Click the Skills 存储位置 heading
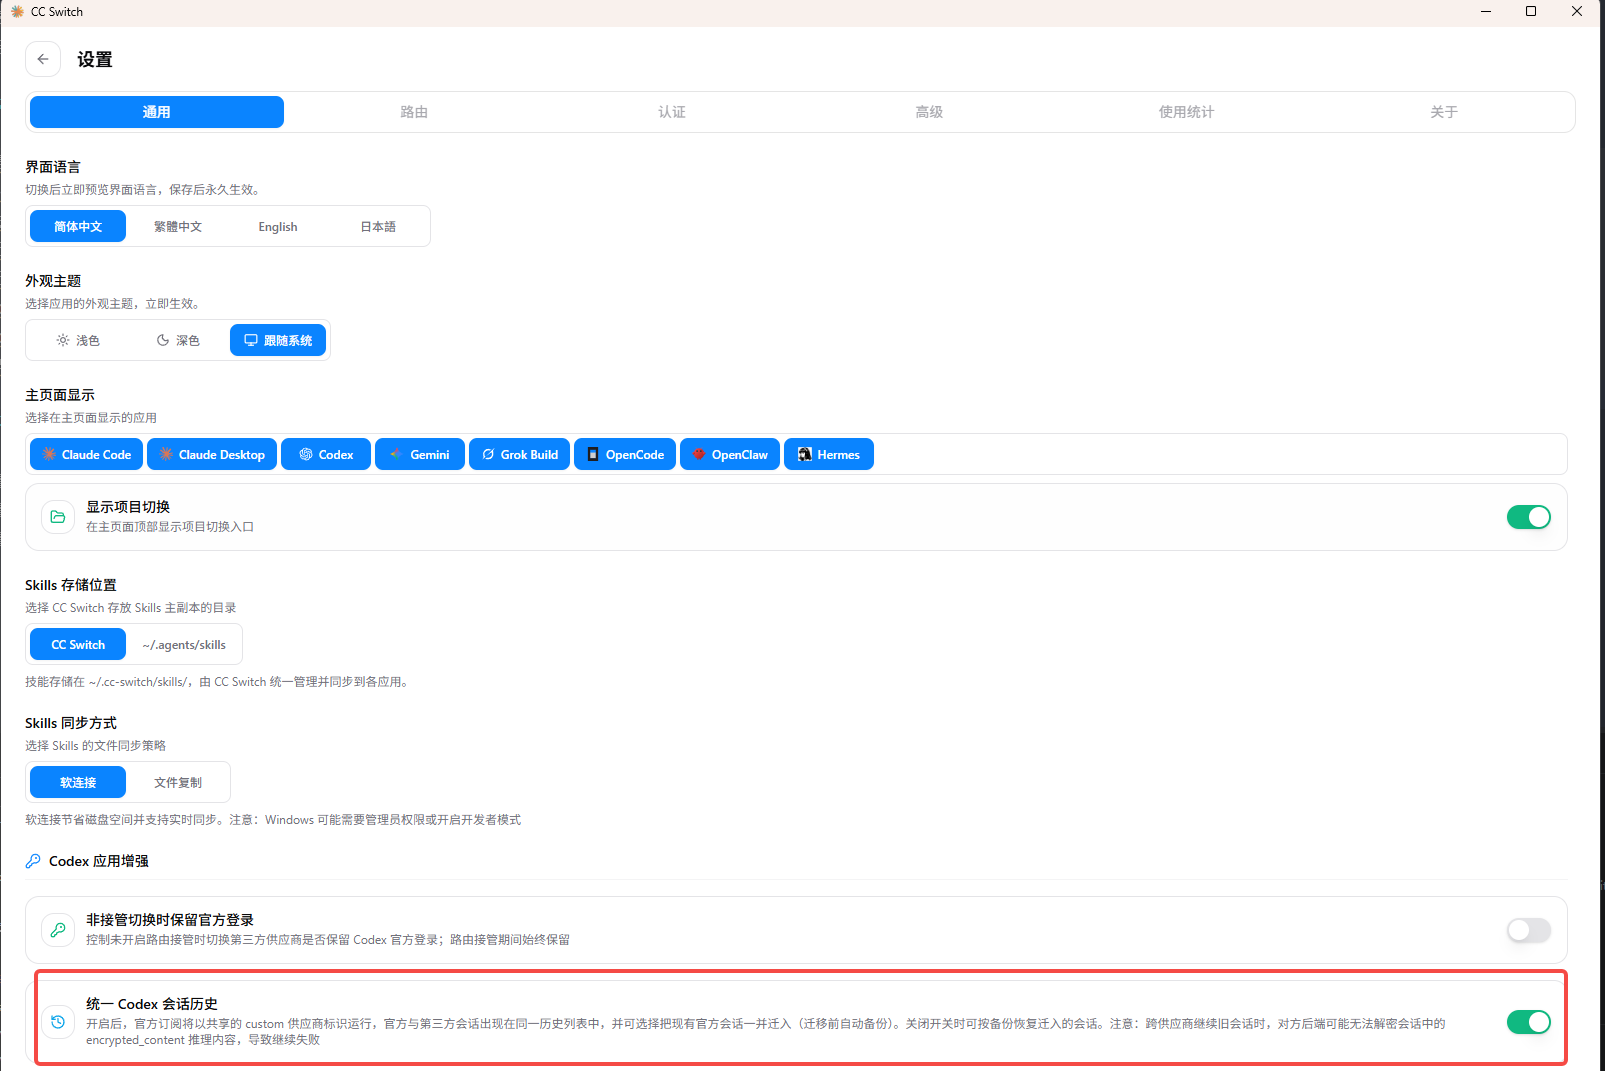This screenshot has height=1071, width=1605. click(x=71, y=585)
